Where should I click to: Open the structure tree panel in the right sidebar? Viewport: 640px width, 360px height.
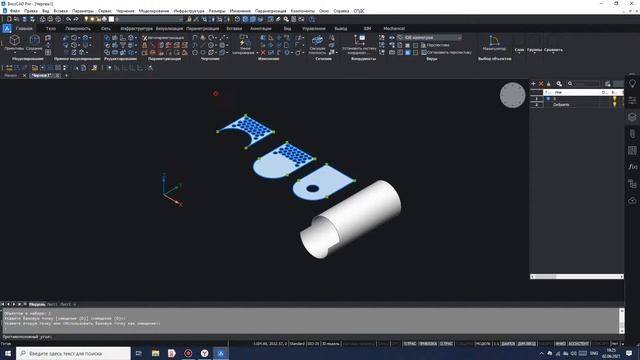(632, 184)
